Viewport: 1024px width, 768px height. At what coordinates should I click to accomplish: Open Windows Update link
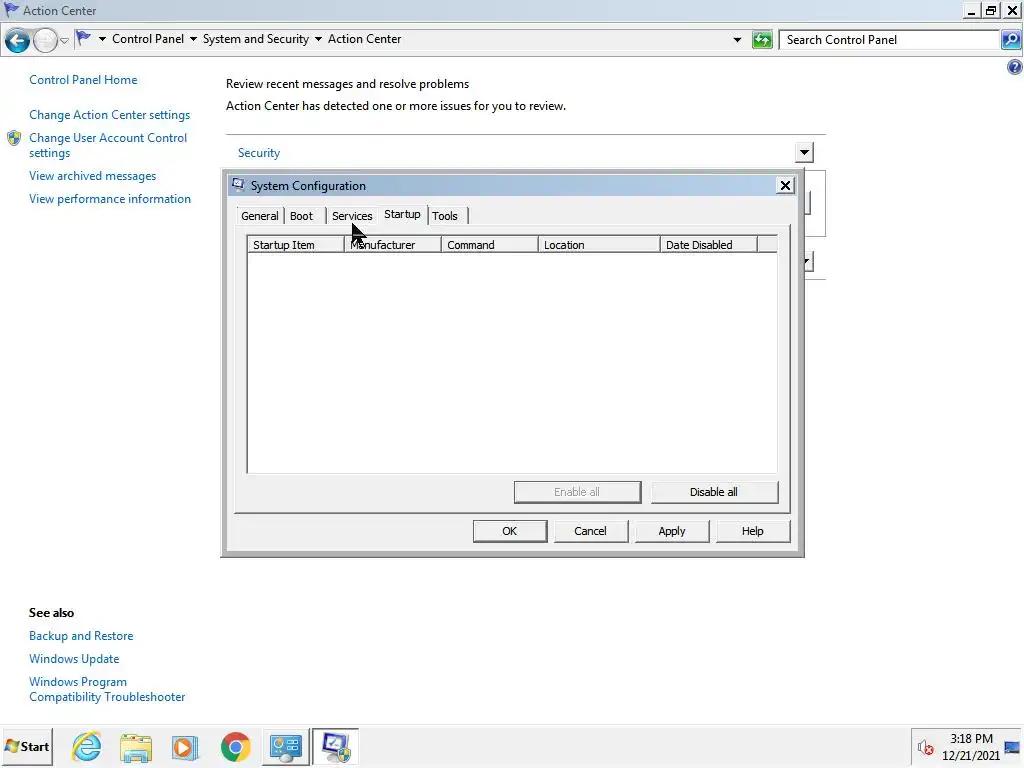click(x=74, y=659)
